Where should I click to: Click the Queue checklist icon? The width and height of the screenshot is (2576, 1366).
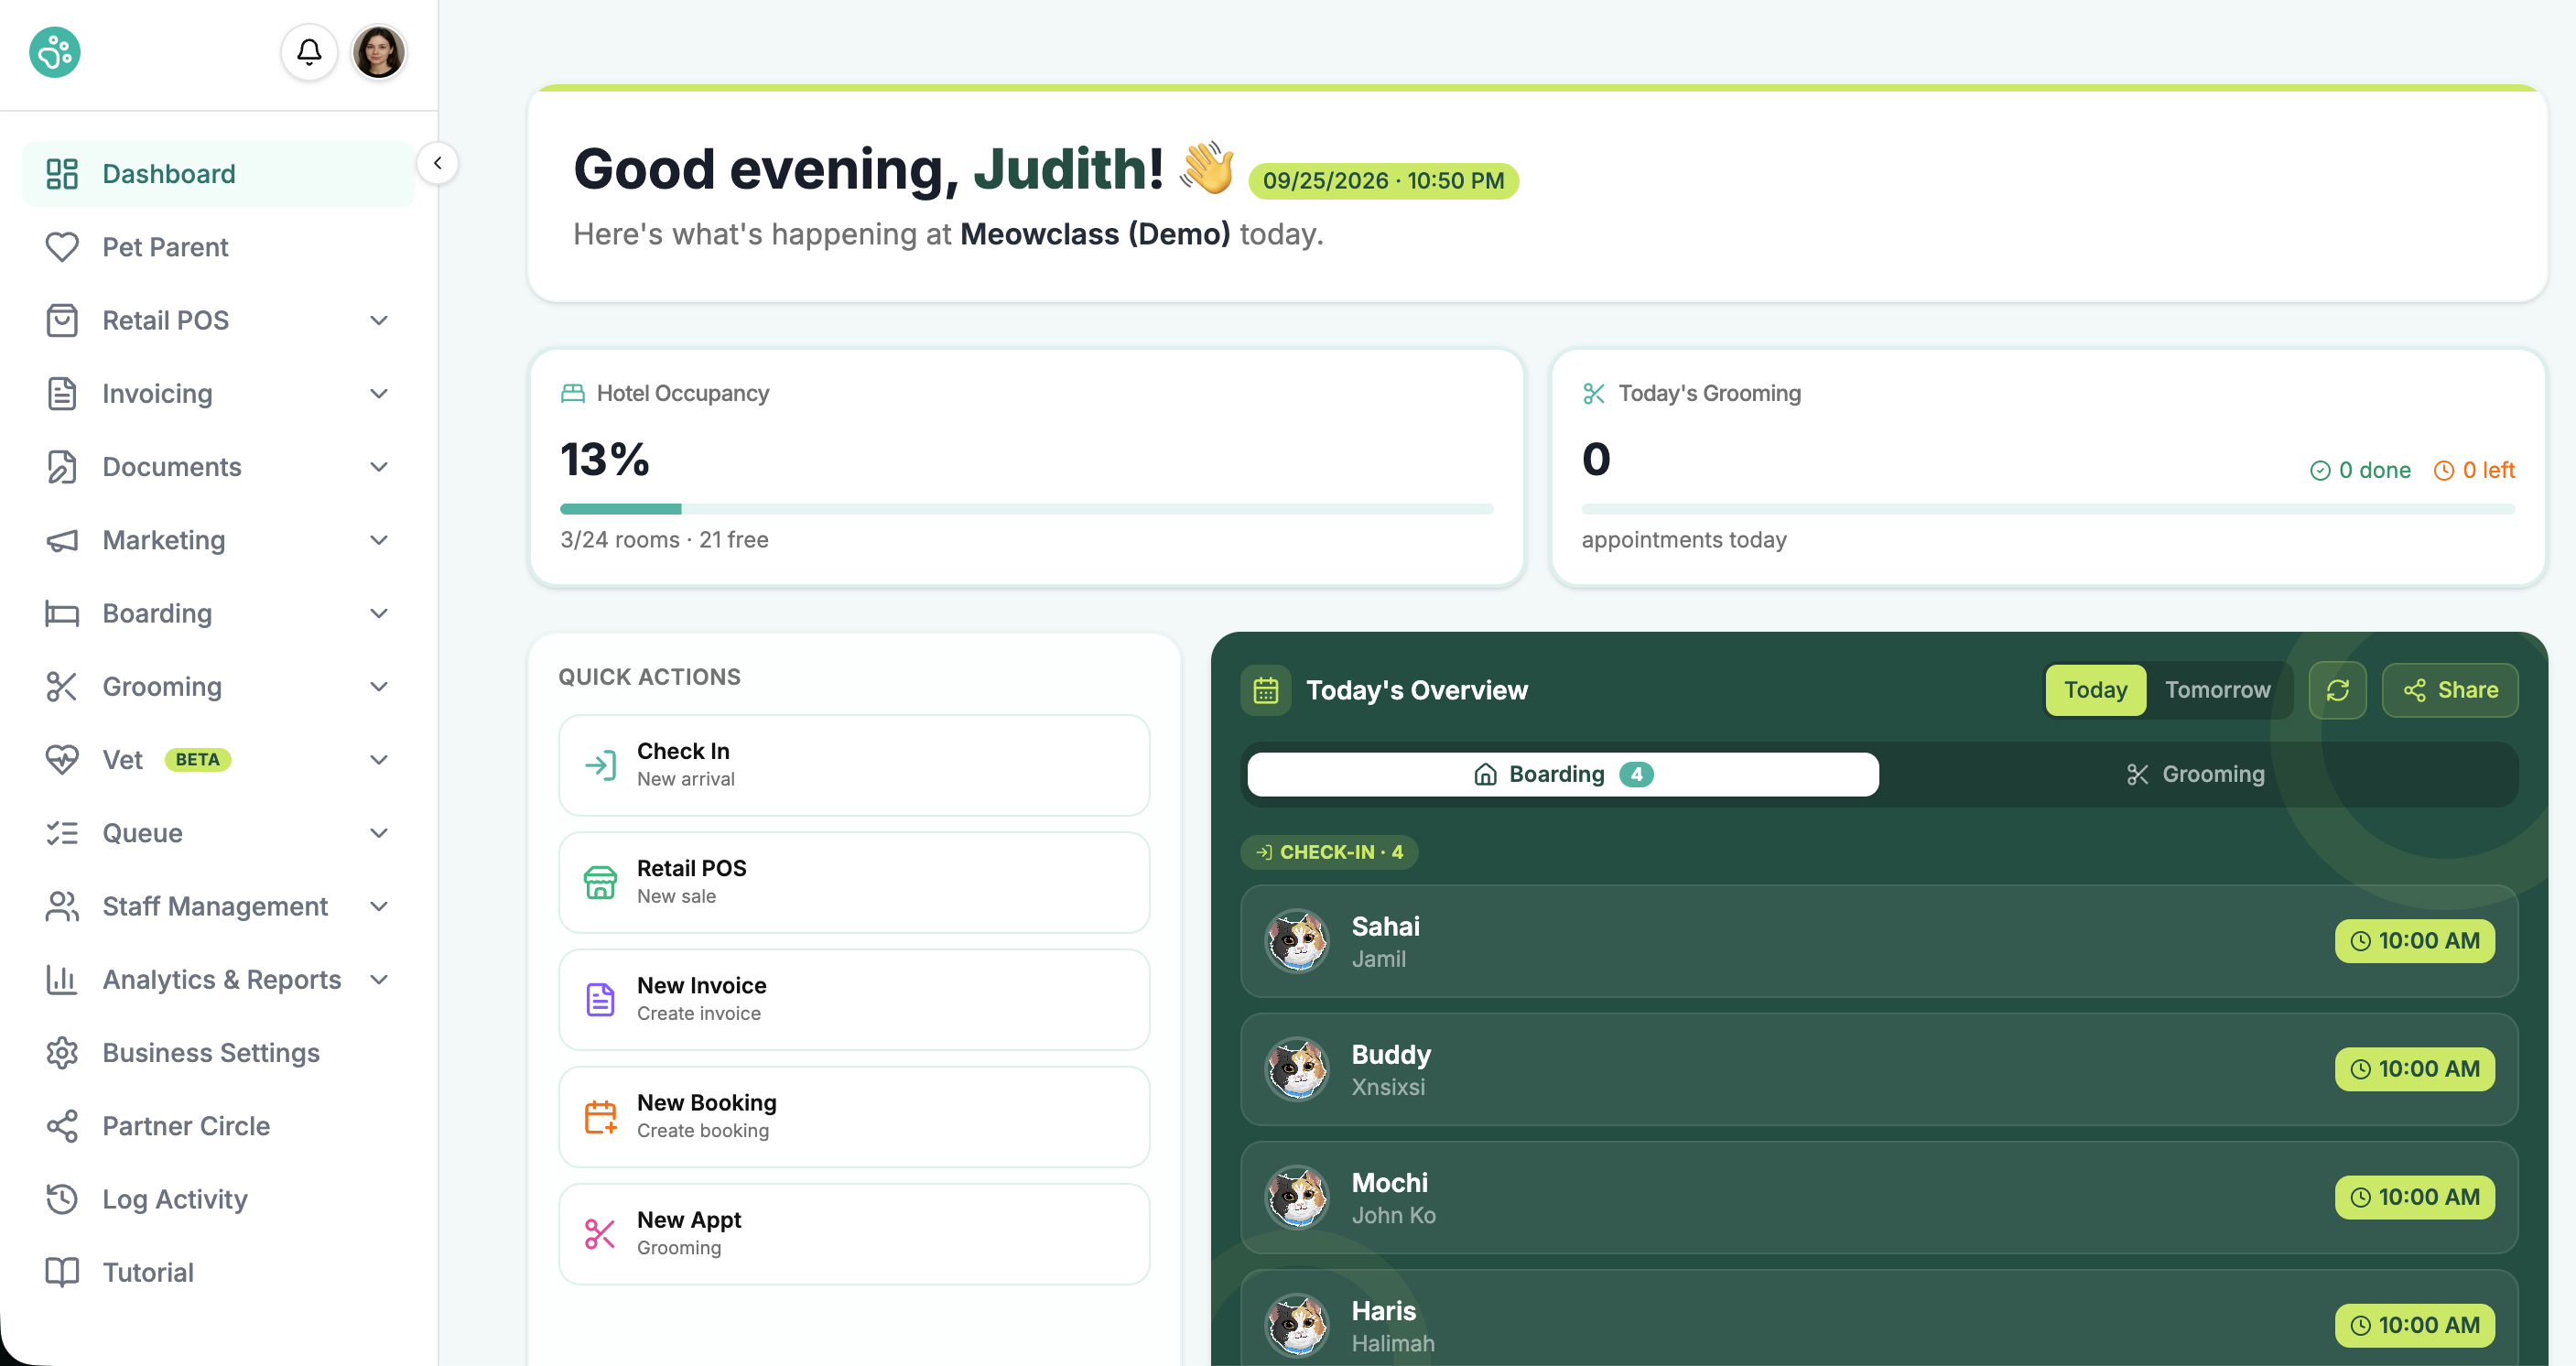click(x=62, y=833)
